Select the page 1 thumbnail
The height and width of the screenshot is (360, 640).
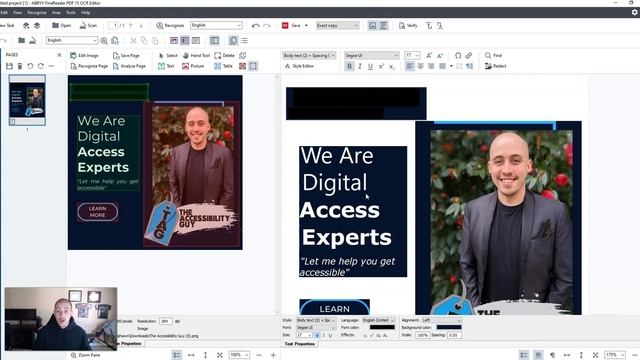(27, 100)
